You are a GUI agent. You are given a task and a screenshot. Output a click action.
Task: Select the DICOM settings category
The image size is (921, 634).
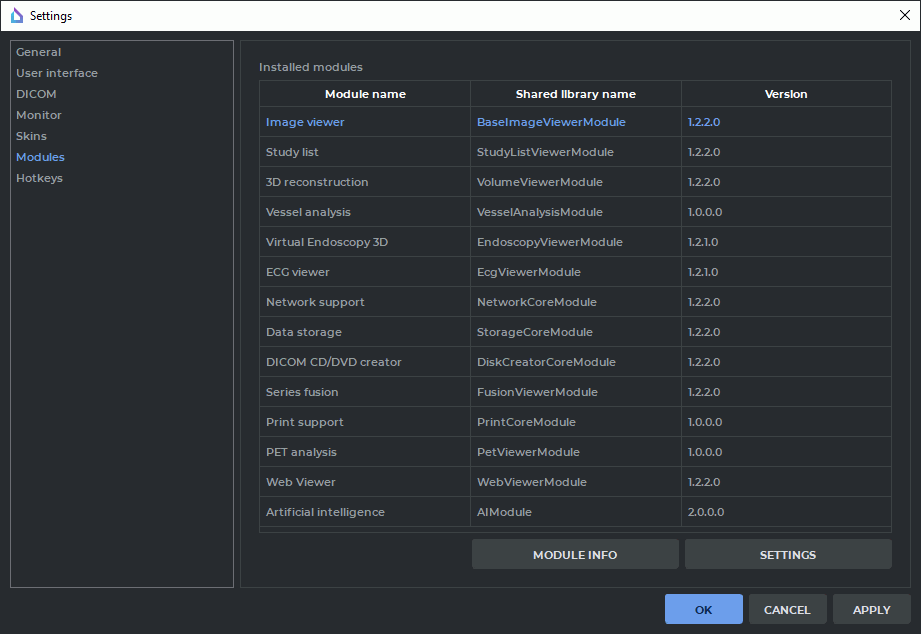click(x=36, y=94)
